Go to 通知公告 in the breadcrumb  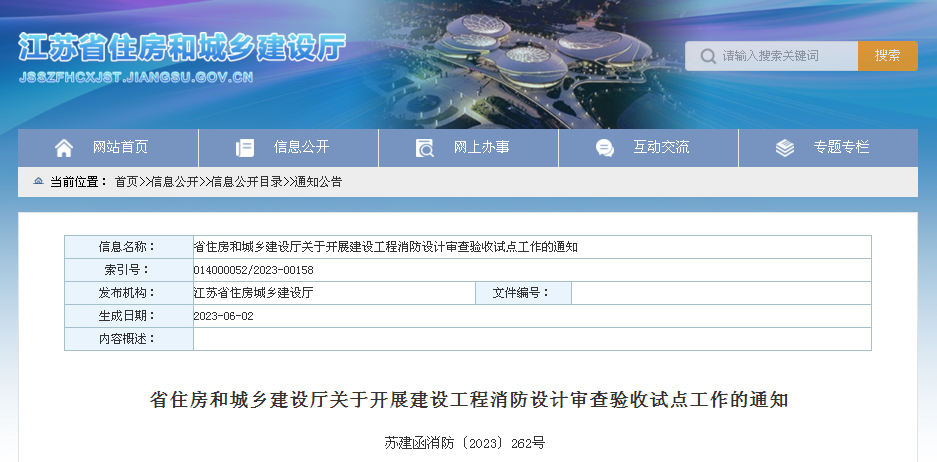click(x=319, y=182)
